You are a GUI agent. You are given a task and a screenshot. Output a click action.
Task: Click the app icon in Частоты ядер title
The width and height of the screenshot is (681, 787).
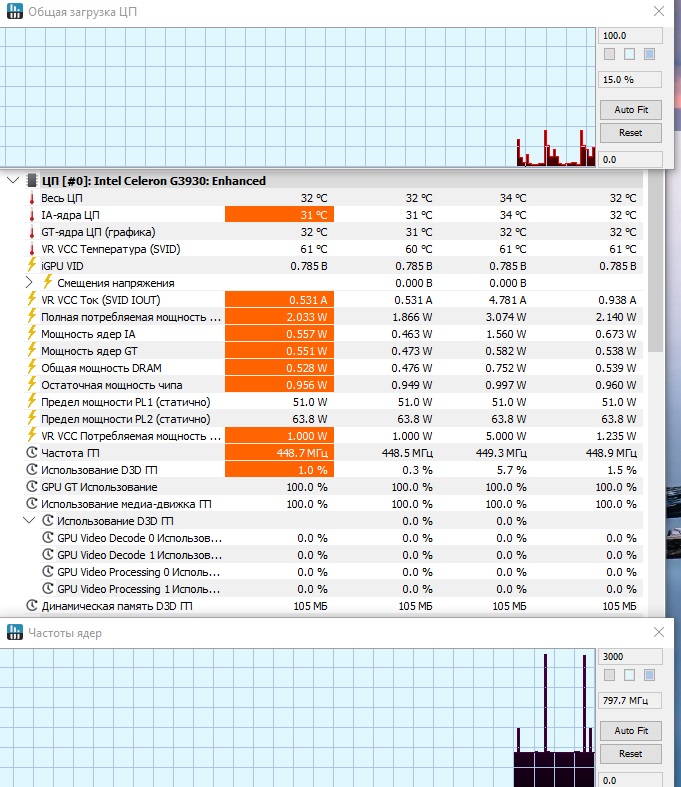click(15, 632)
